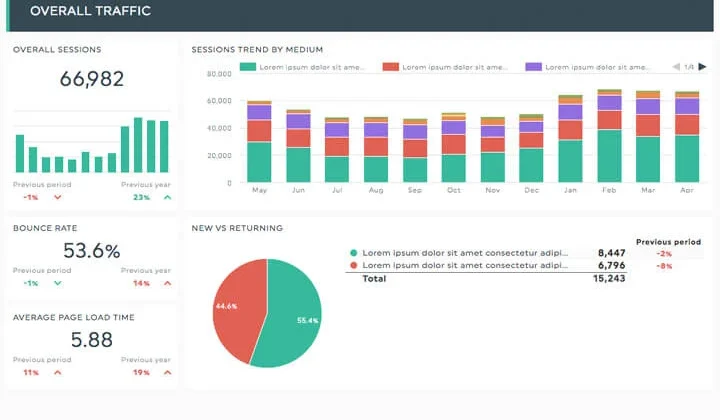Click the OVERALL TRAFFIC header title
The width and height of the screenshot is (720, 420).
(x=90, y=11)
